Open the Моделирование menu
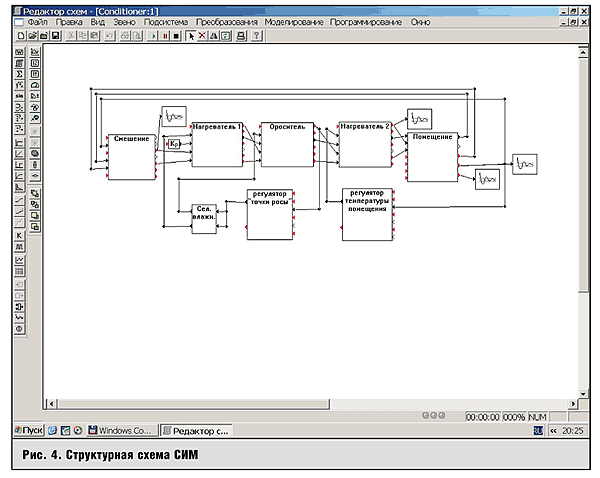The width and height of the screenshot is (600, 478). (291, 21)
